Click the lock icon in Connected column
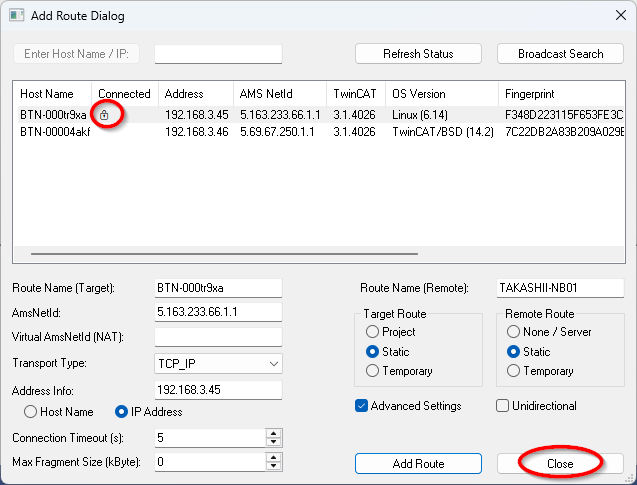This screenshot has width=637, height=485. pos(104,115)
